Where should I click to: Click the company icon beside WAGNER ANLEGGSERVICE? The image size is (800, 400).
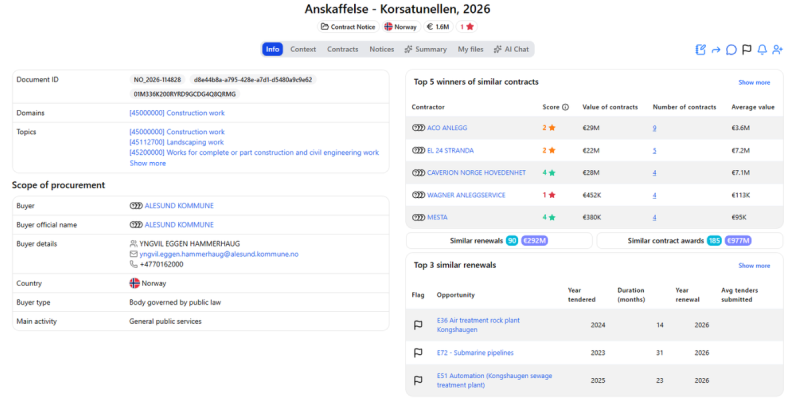(418, 195)
